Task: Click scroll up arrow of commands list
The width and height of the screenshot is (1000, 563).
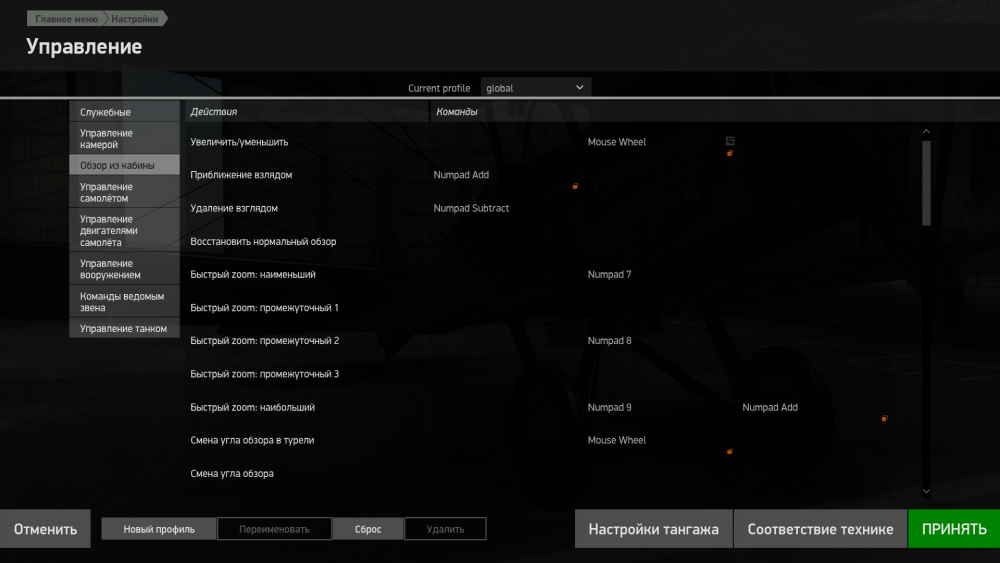Action: (926, 131)
